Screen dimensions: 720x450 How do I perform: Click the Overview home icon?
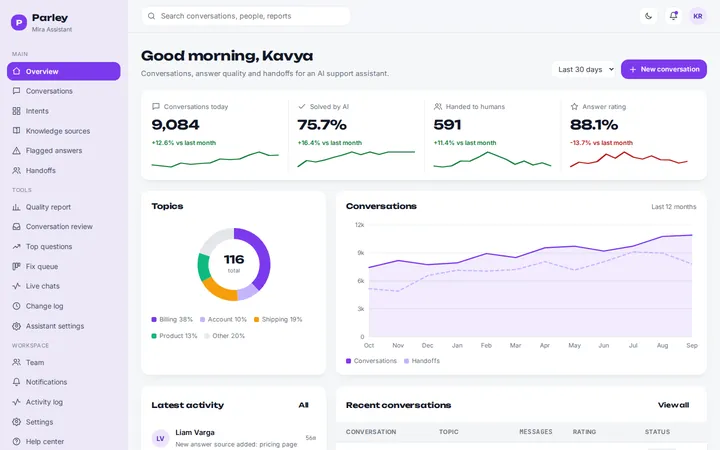coord(17,71)
